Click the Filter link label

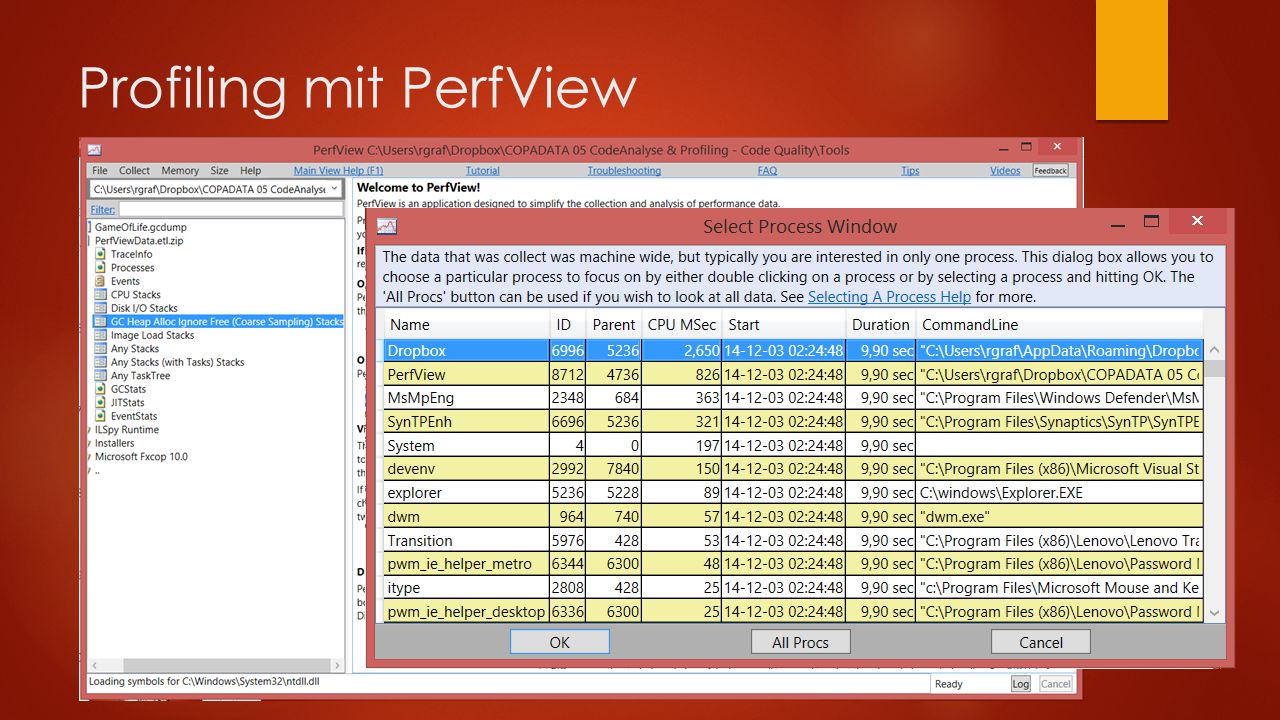[102, 210]
